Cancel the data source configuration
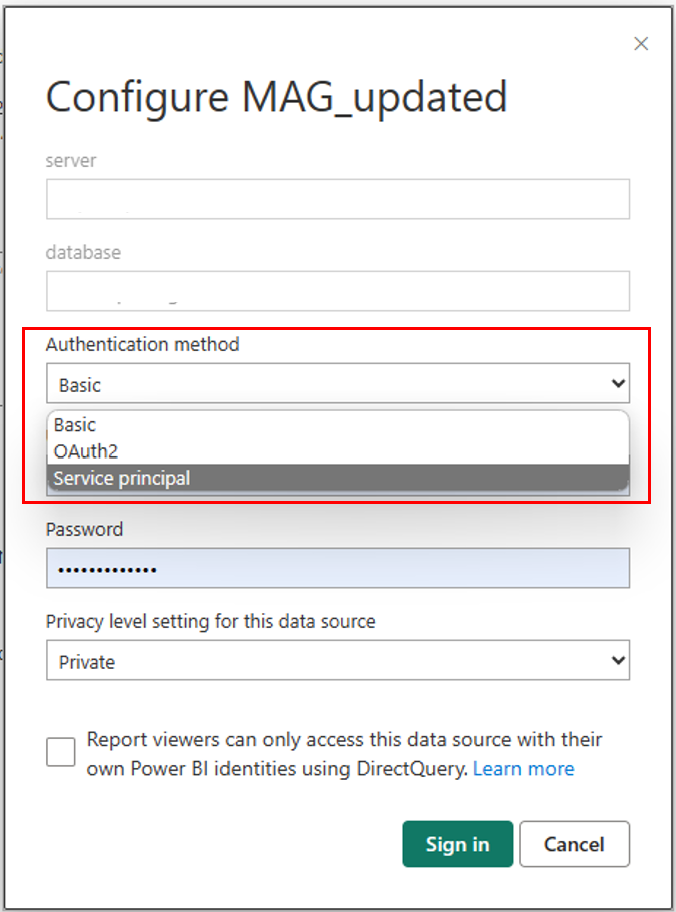This screenshot has width=676, height=912. (x=574, y=844)
